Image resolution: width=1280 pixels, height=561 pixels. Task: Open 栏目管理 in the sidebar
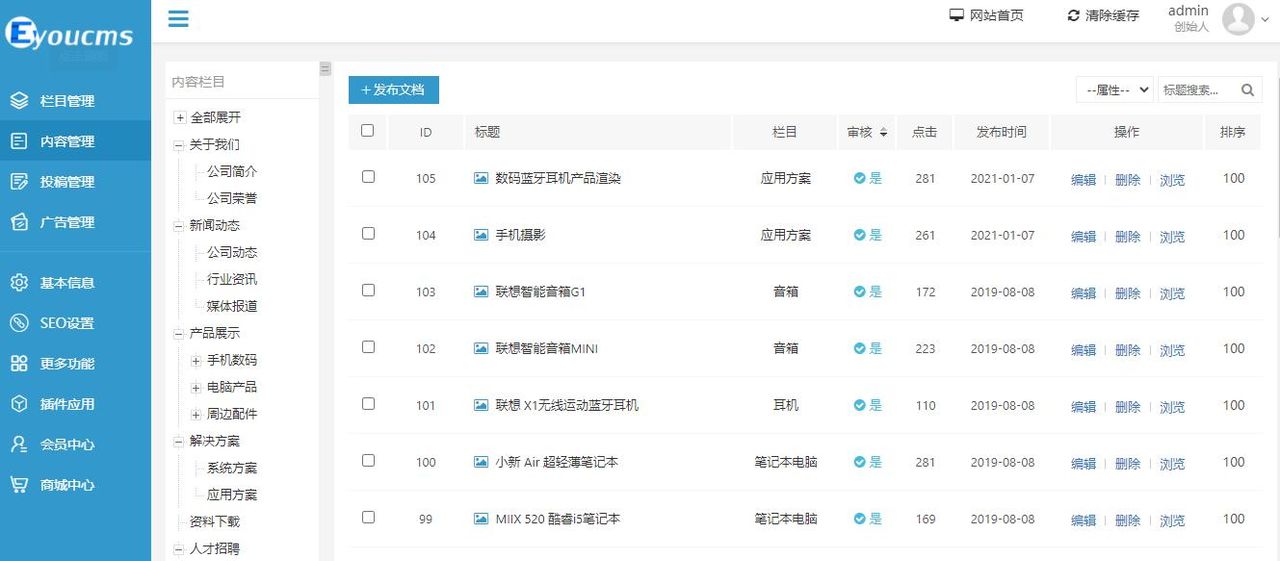click(x=75, y=101)
